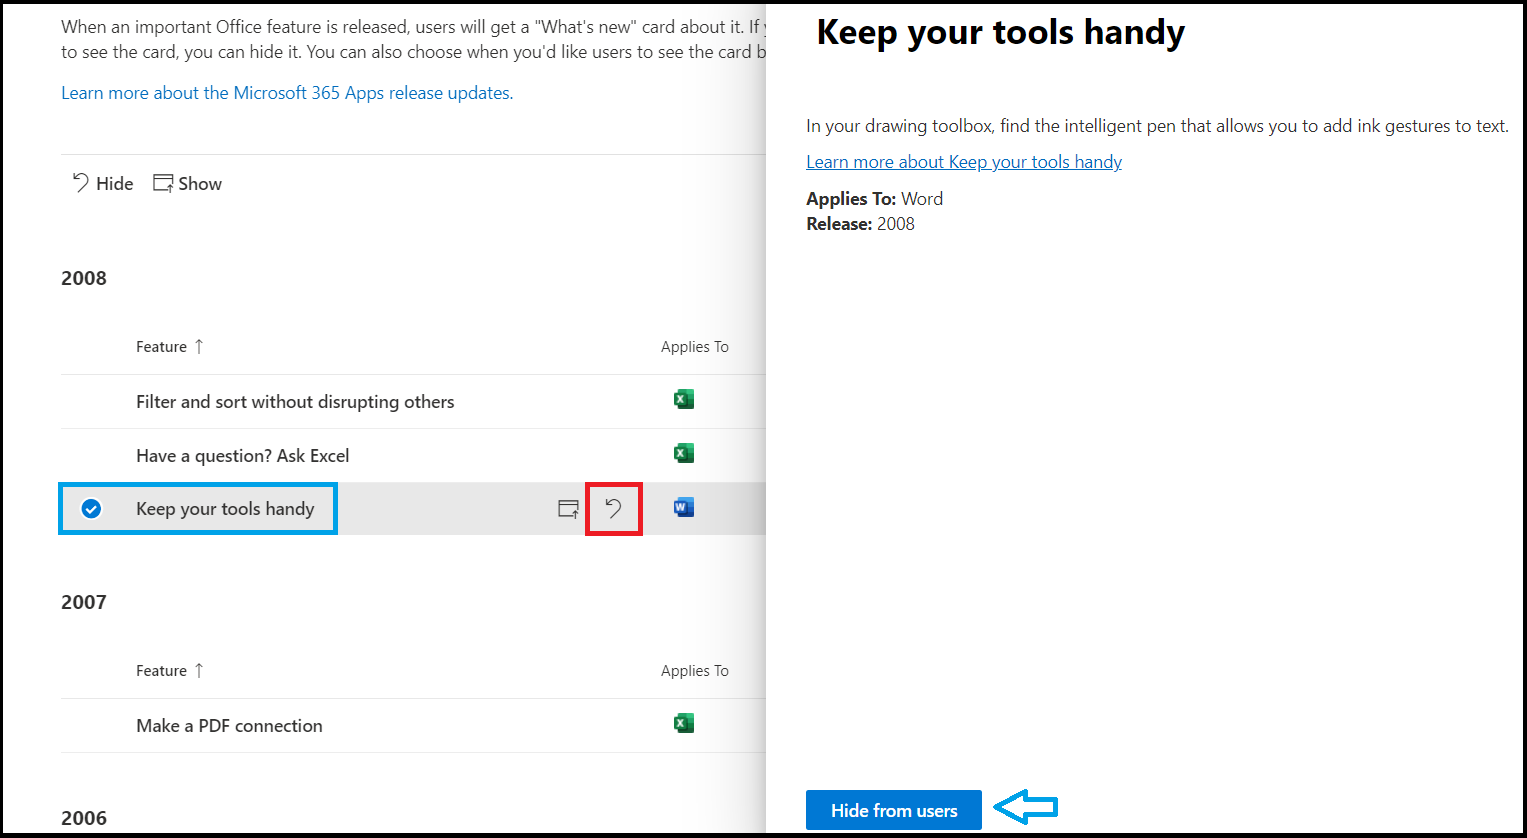This screenshot has height=838, width=1527.
Task: Click the Excel icon beside "Have a question? Ask Excel"
Action: click(683, 452)
